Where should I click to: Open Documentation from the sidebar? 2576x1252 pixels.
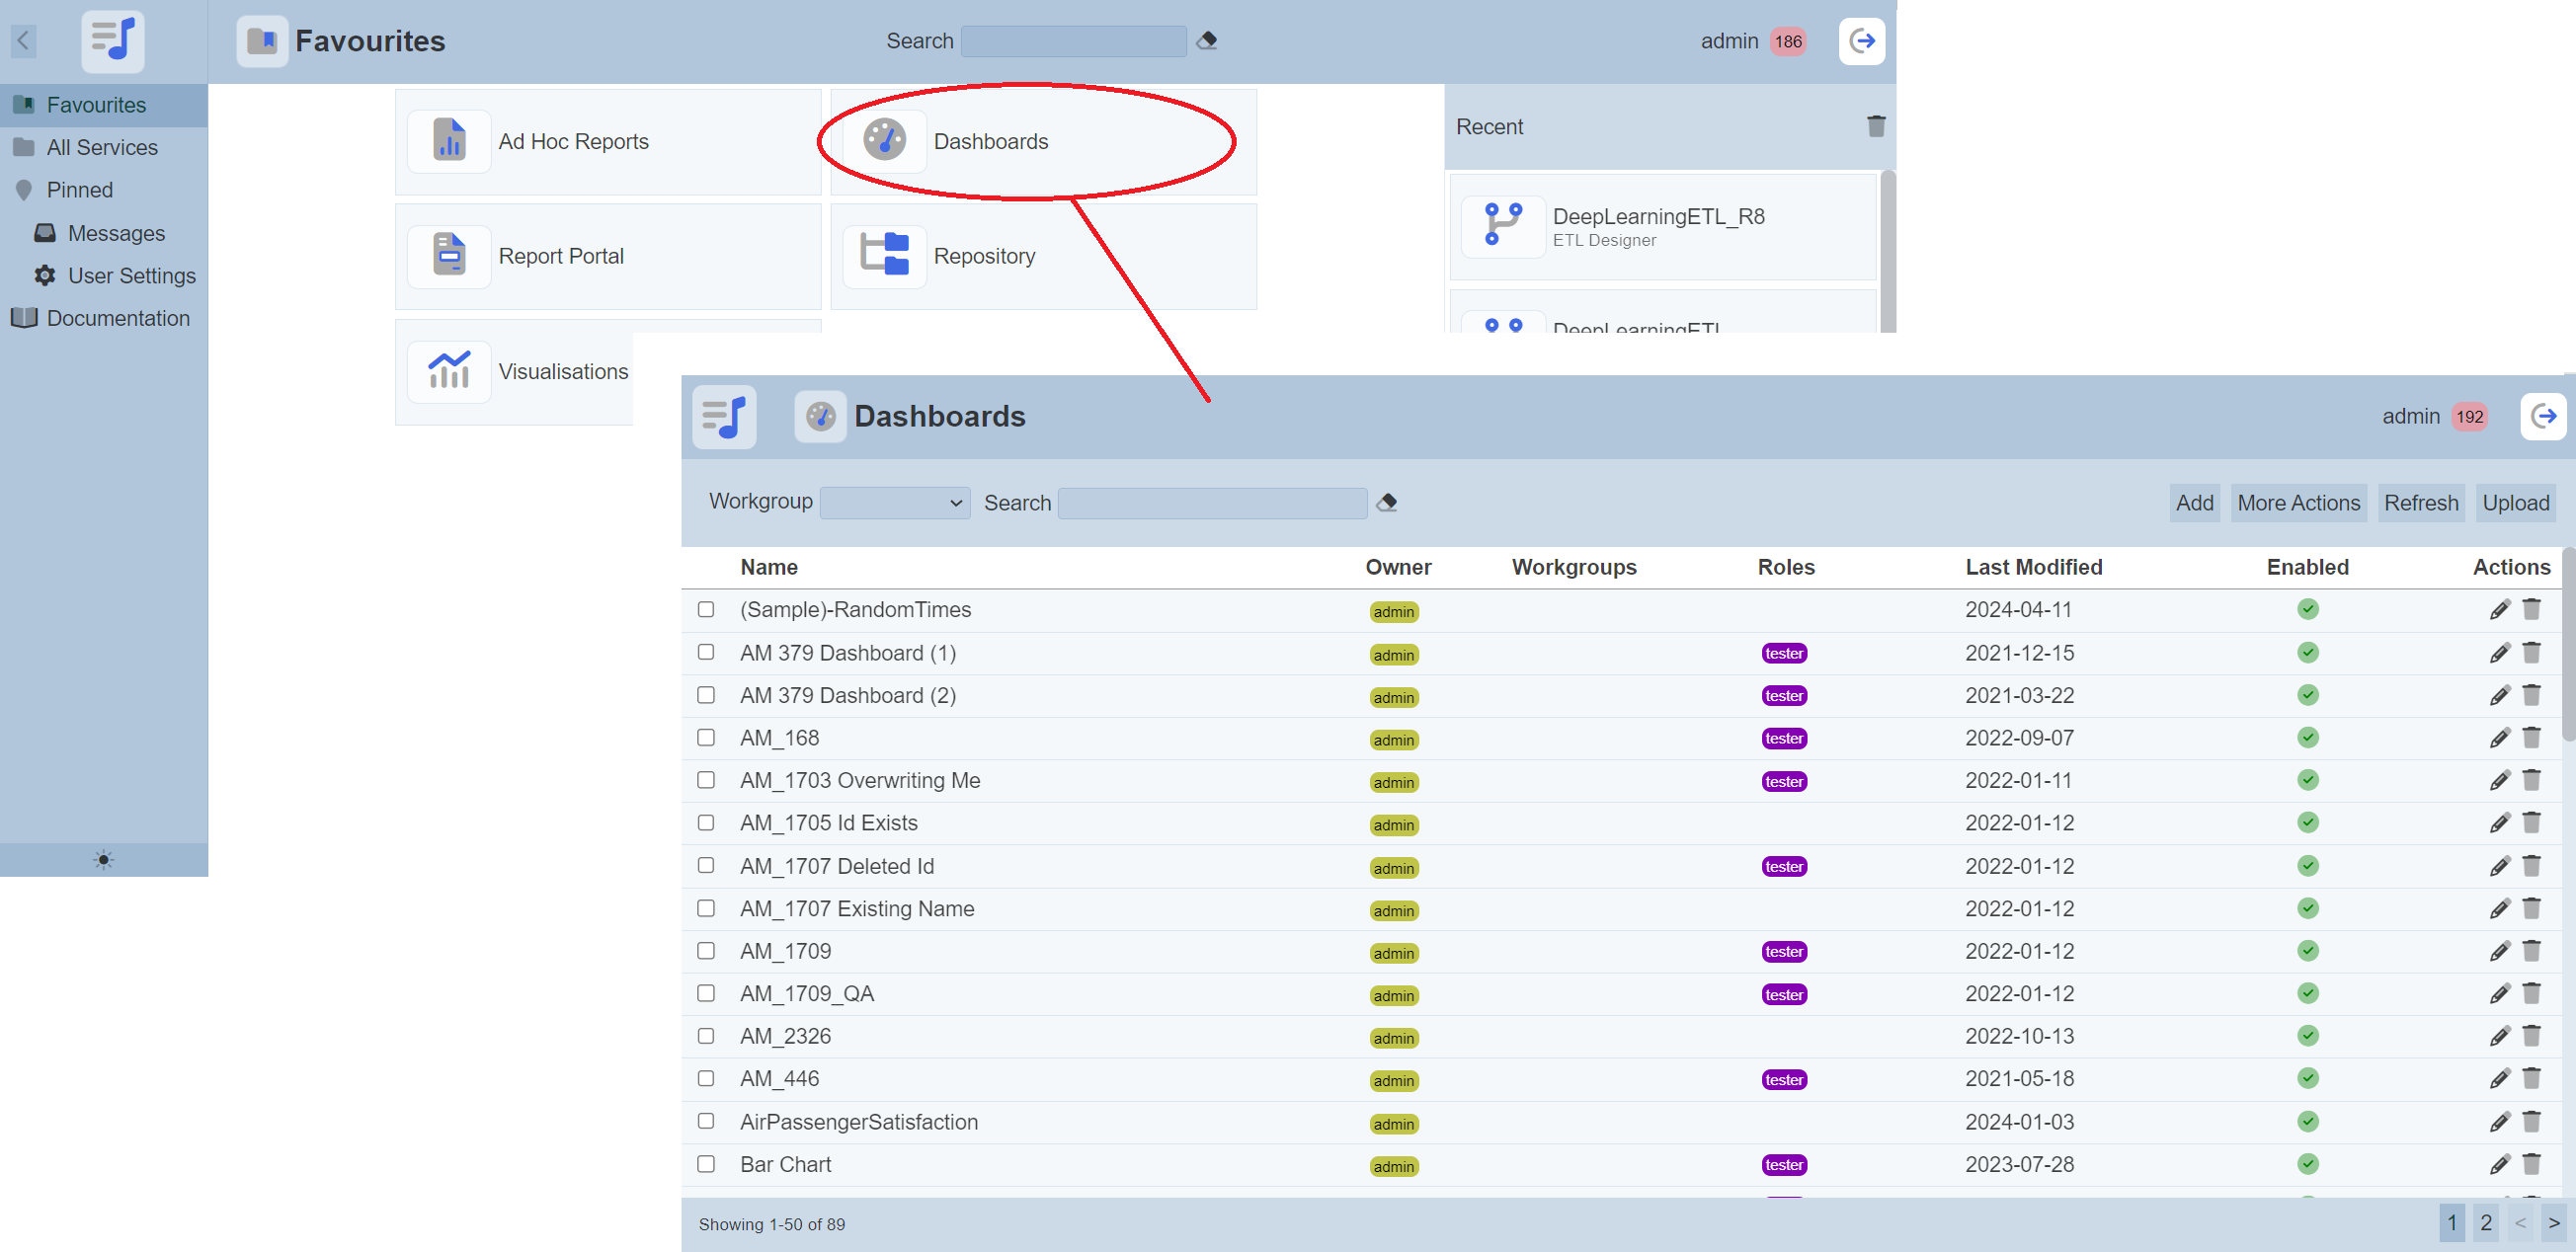click(117, 318)
